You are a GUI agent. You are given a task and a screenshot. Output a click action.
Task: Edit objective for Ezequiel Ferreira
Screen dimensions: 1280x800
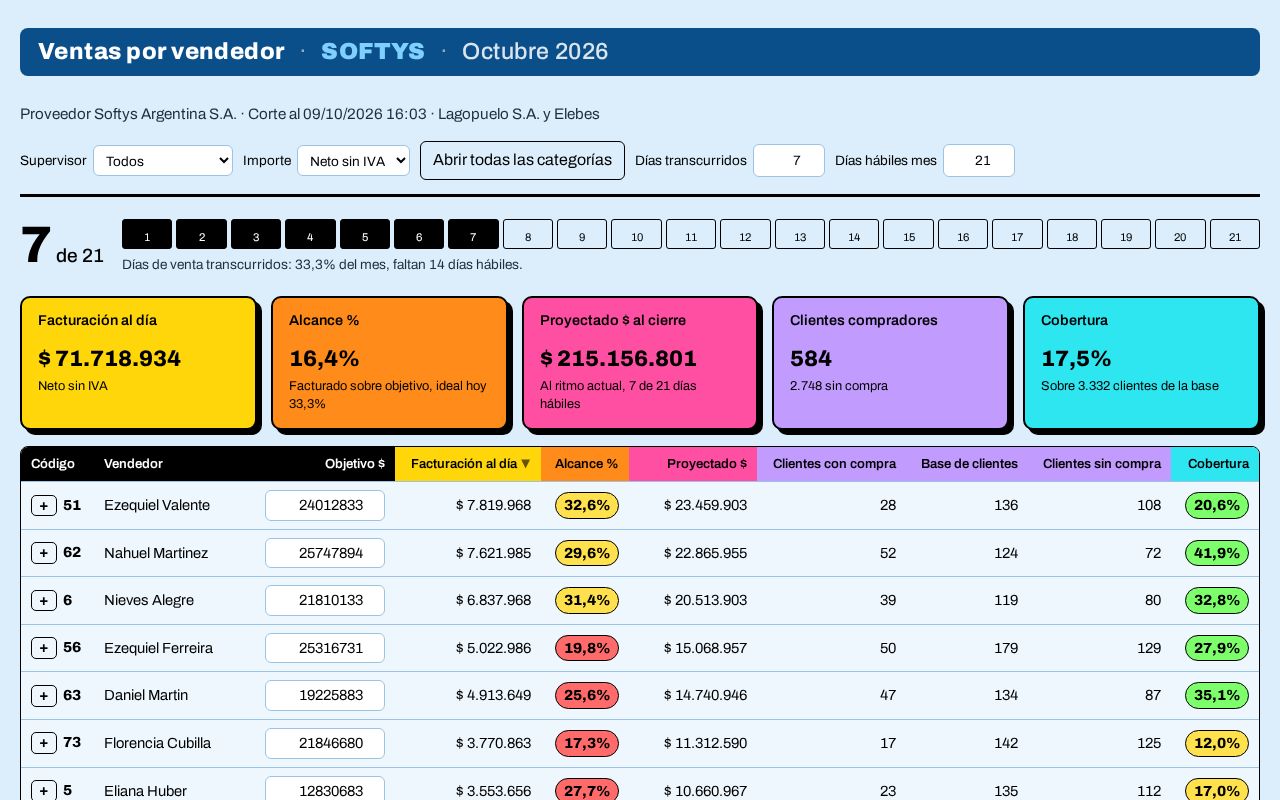coord(325,648)
